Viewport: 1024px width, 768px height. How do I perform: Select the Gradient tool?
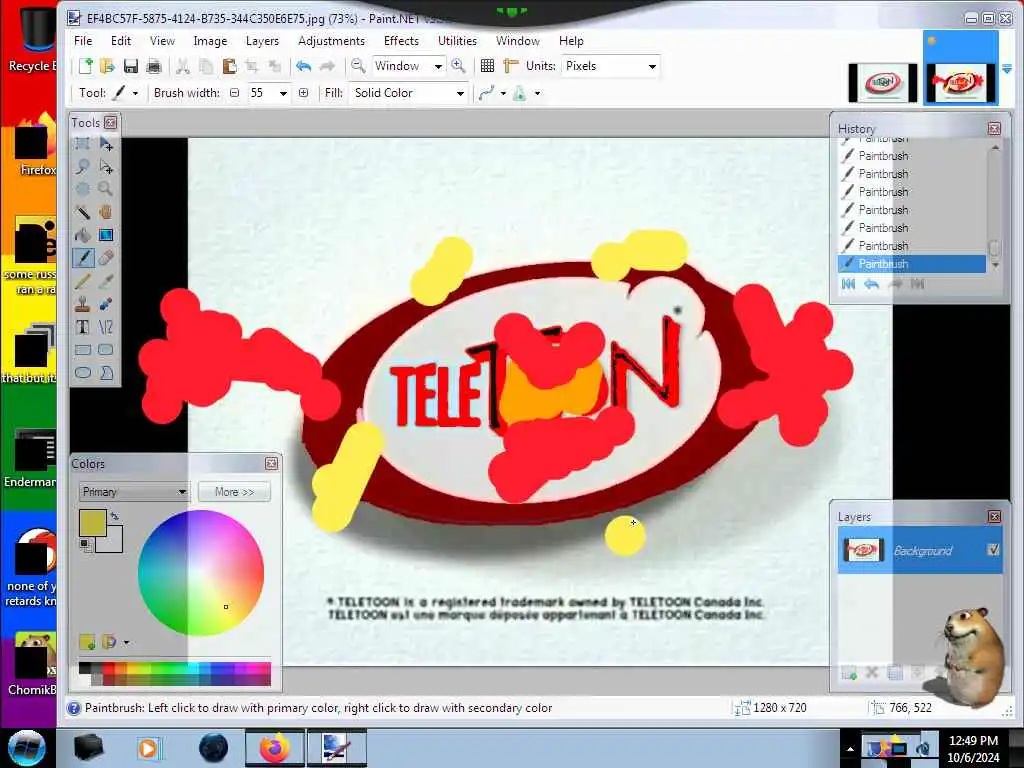[106, 235]
